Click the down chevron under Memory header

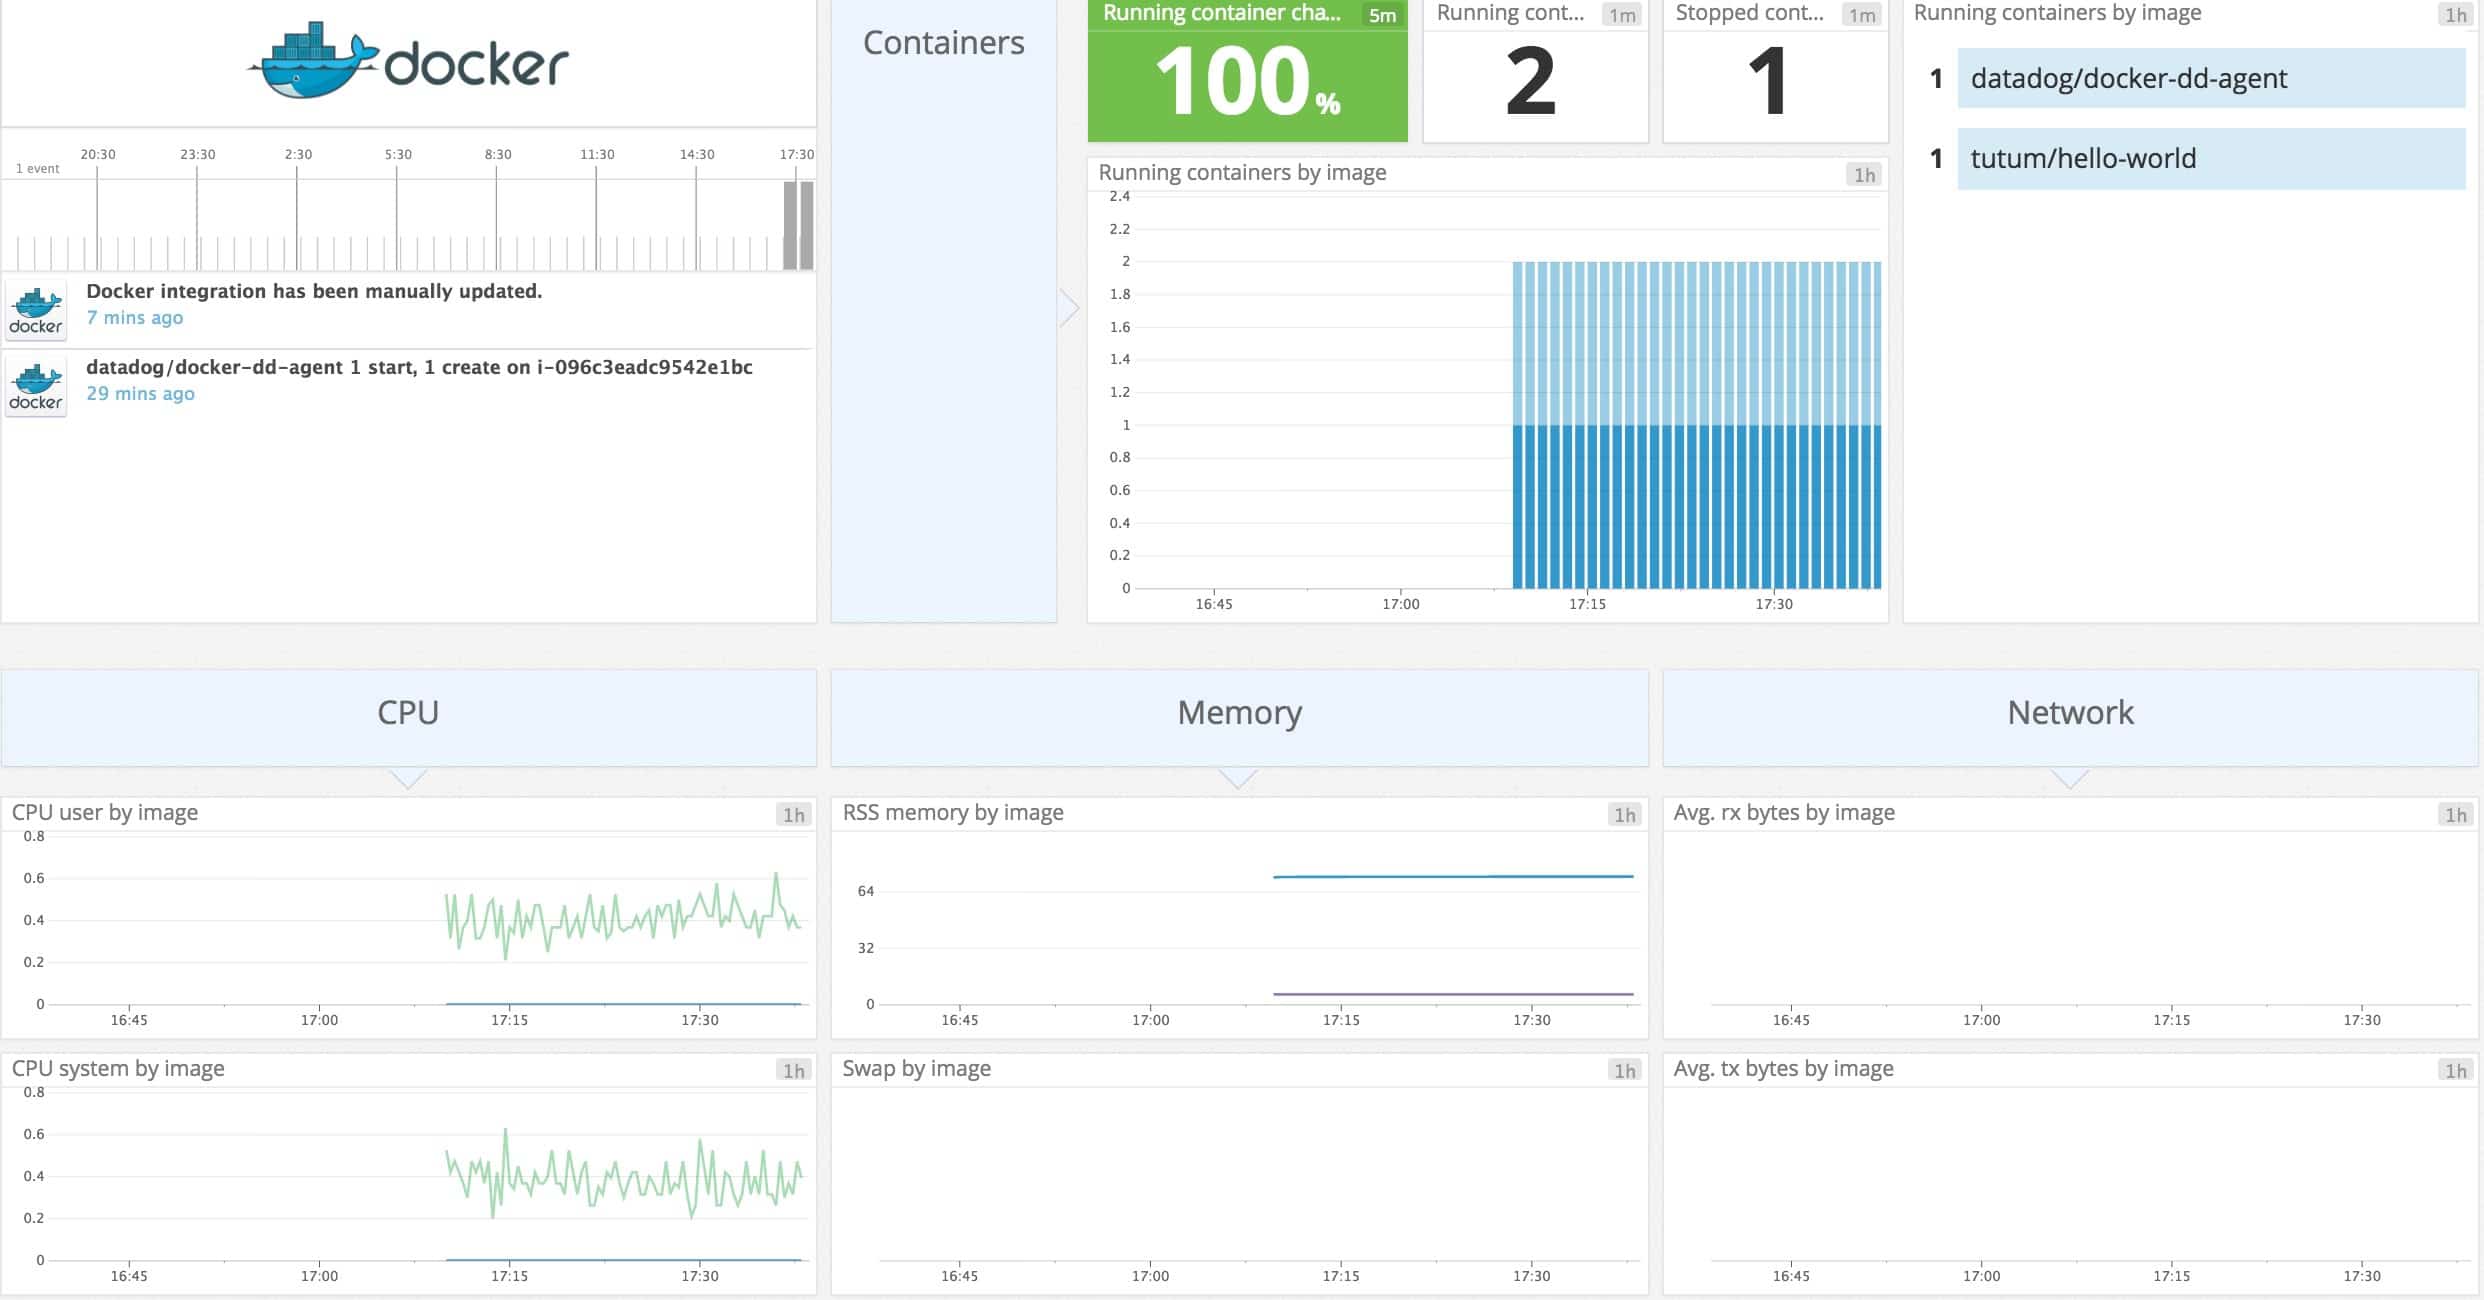[1238, 778]
